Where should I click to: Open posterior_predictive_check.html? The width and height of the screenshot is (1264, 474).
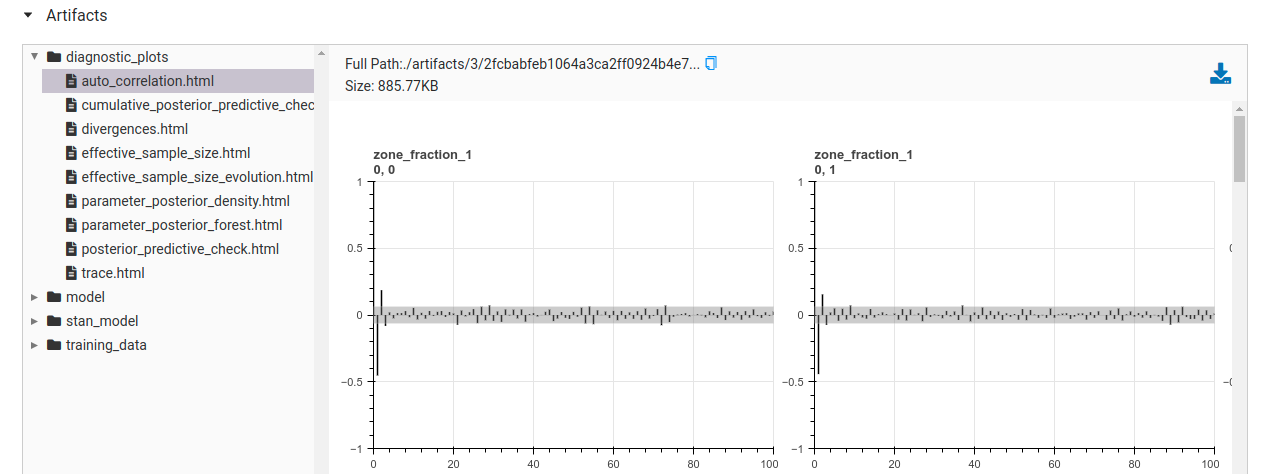click(x=180, y=249)
